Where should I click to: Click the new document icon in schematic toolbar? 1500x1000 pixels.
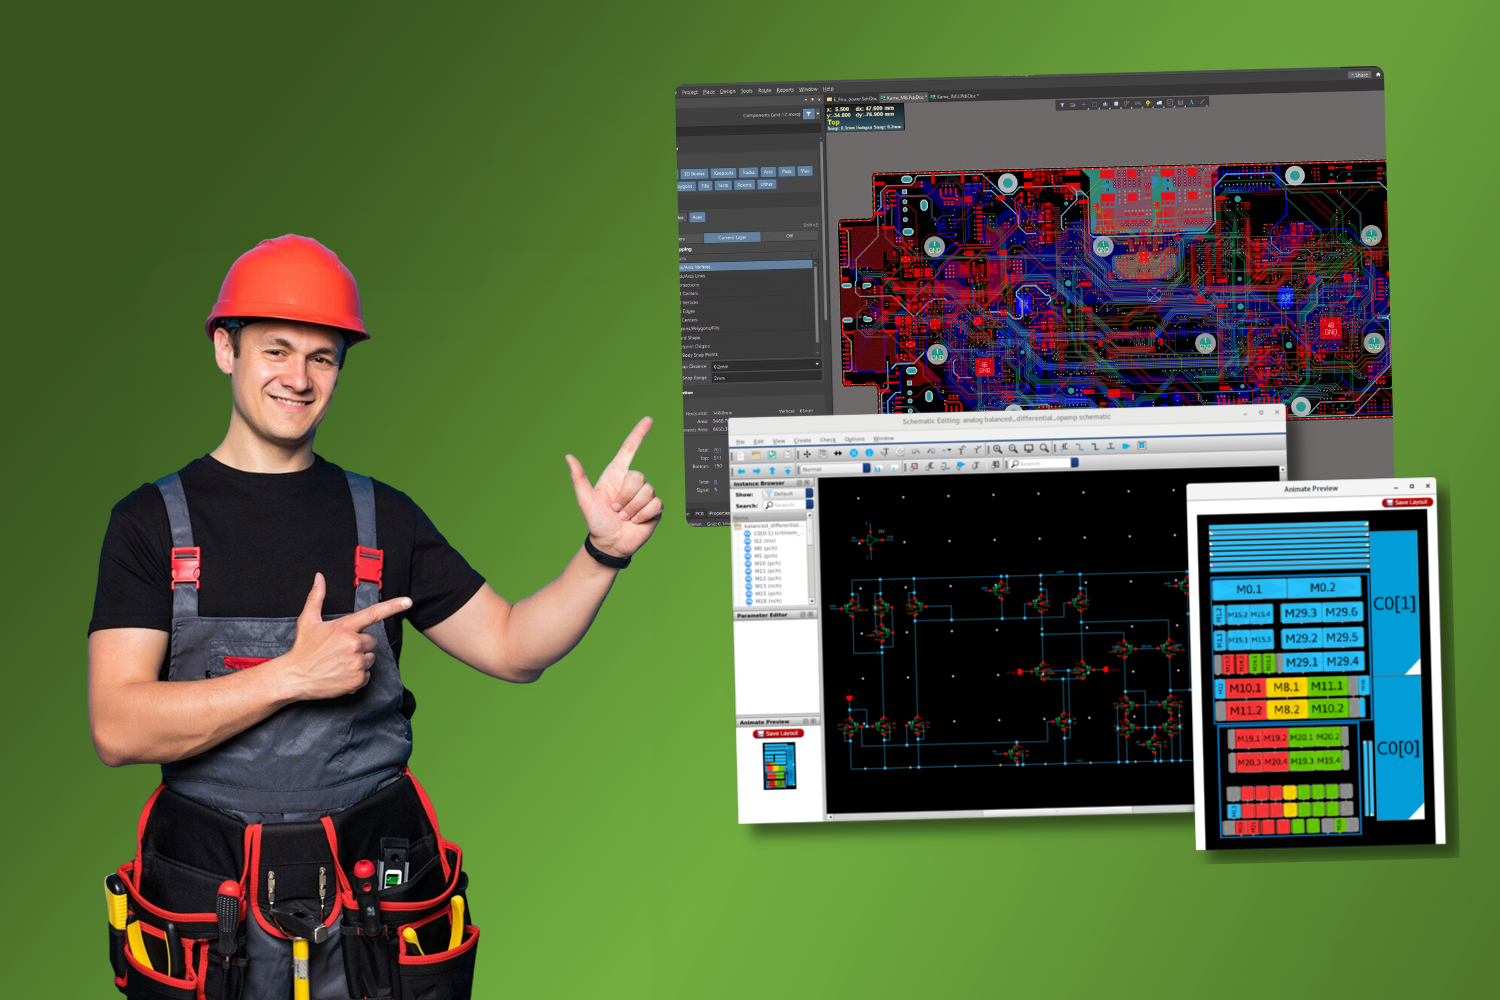pos(741,456)
